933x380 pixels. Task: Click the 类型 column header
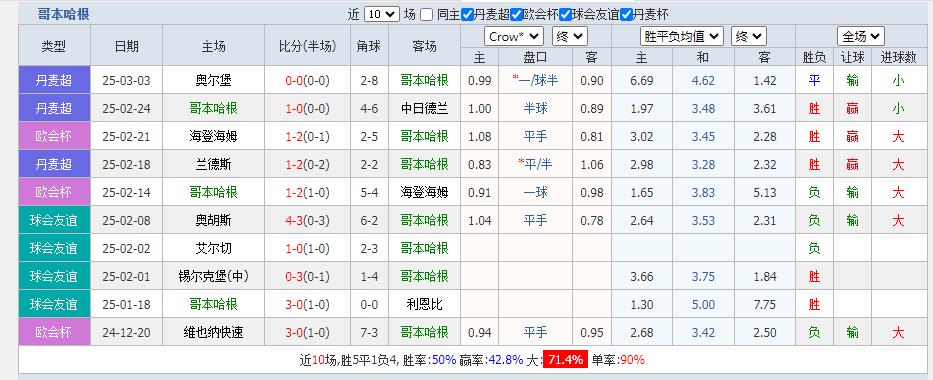[x=54, y=46]
